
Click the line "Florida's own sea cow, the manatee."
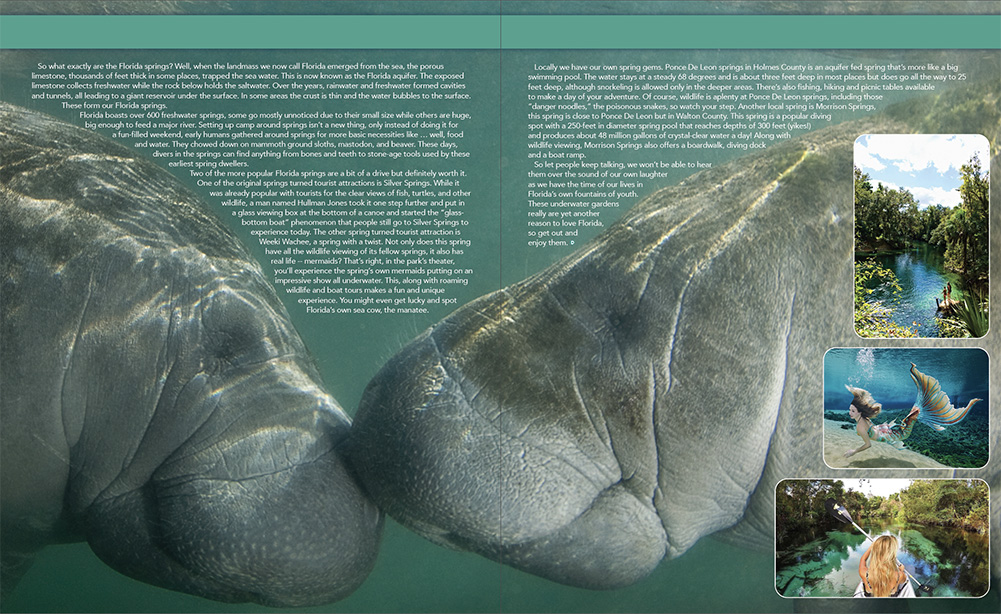[x=366, y=310]
